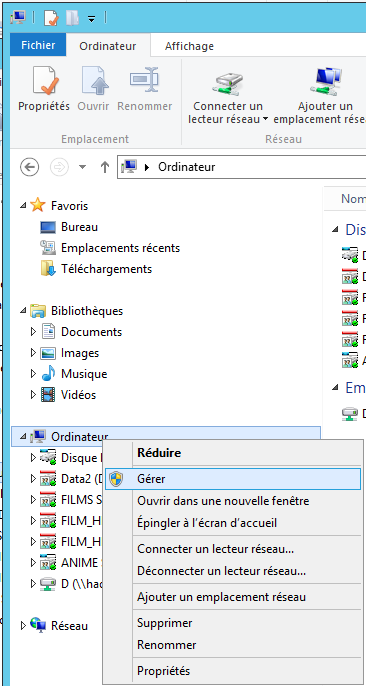Screen dimensions: 366x686
Task: Go up one folder level
Action: click(105, 167)
